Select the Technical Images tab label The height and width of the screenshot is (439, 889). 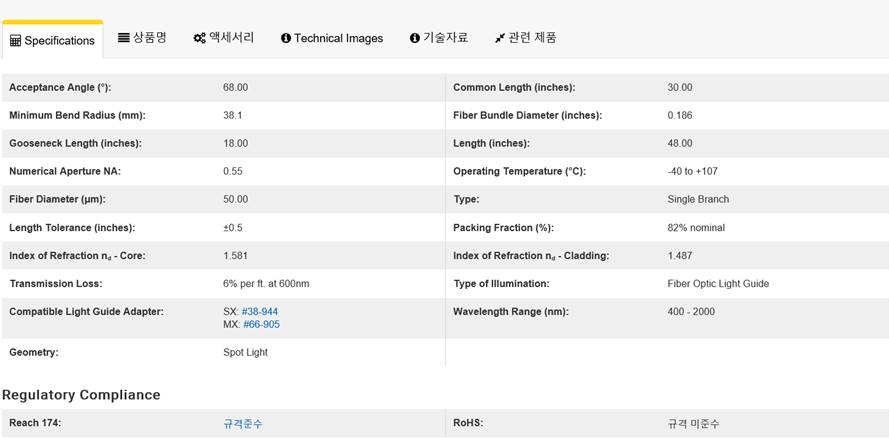(x=338, y=38)
